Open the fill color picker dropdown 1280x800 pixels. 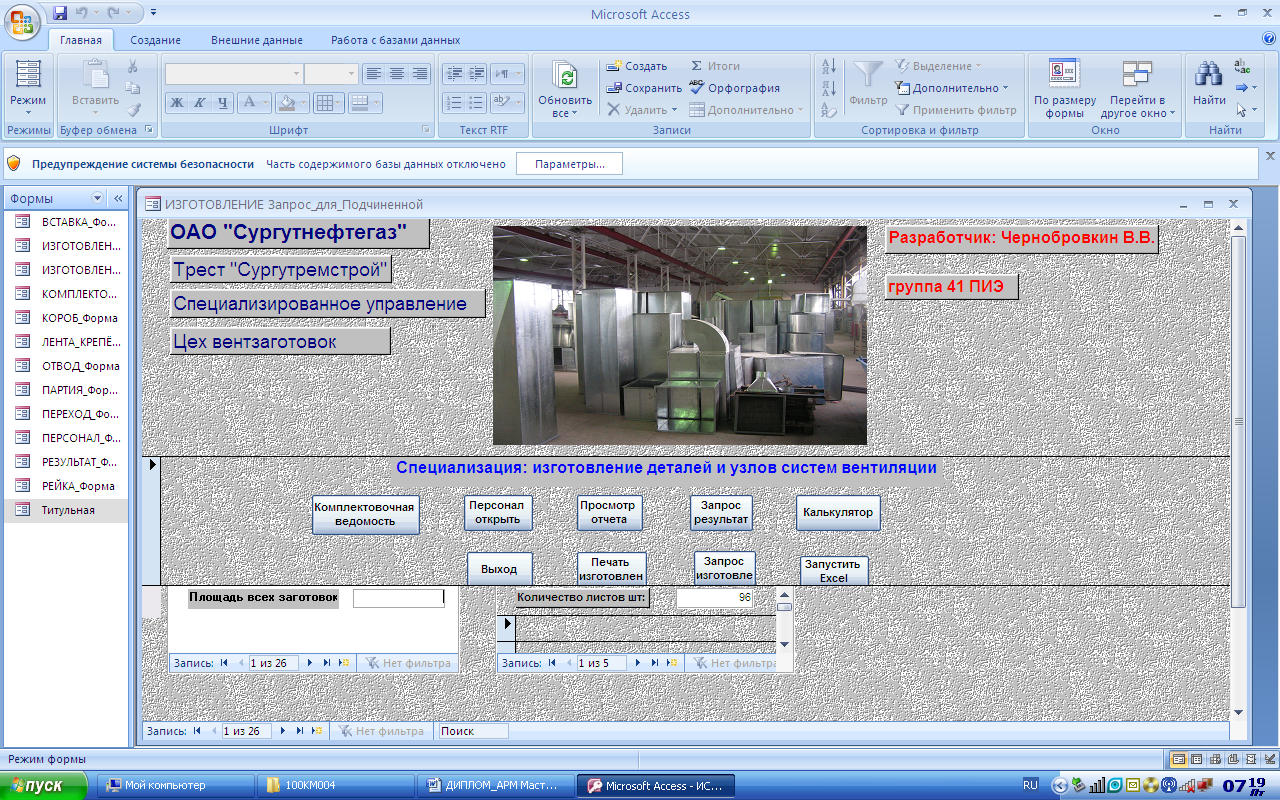point(304,102)
